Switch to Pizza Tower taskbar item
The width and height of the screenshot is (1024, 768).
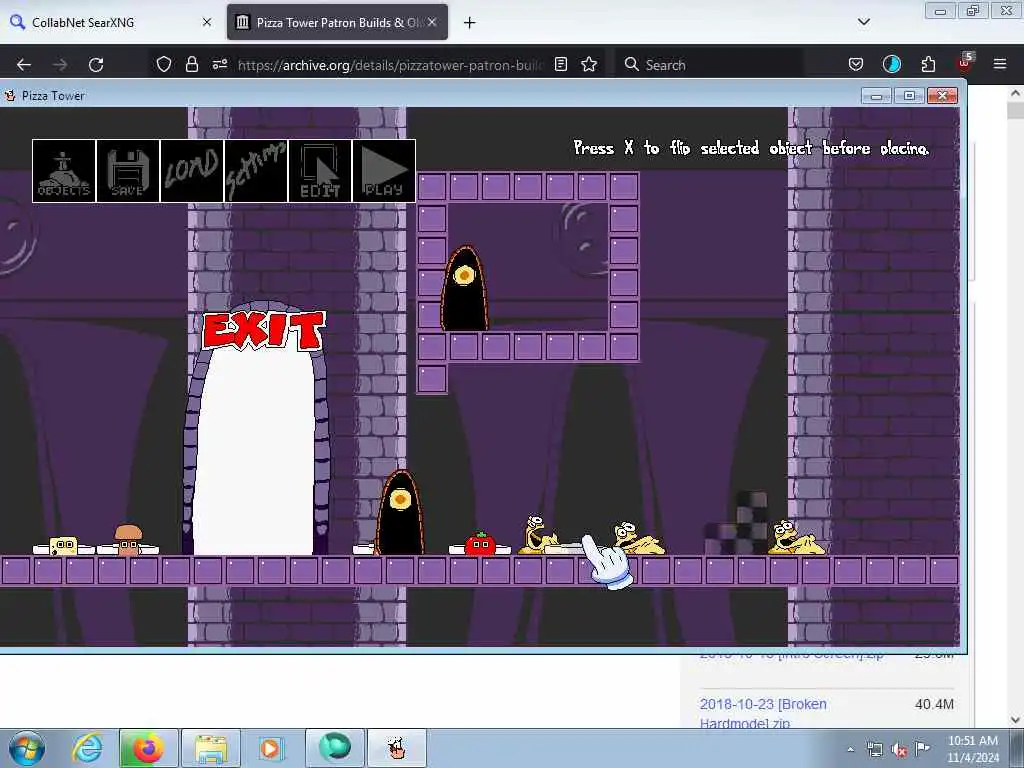point(396,748)
